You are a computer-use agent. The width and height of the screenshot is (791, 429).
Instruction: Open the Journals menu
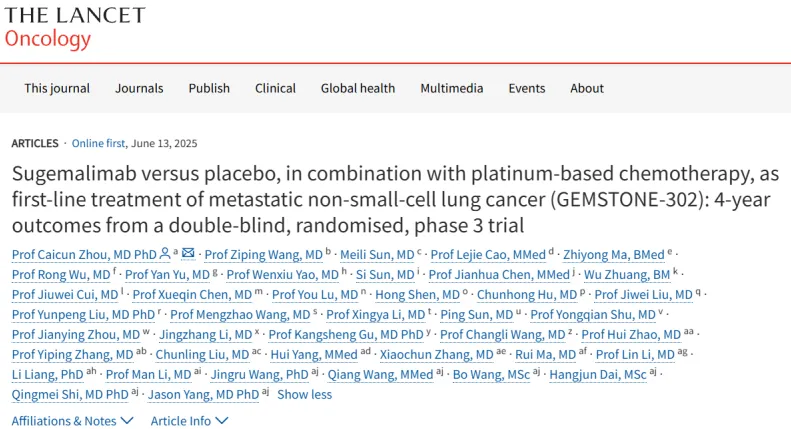point(139,88)
